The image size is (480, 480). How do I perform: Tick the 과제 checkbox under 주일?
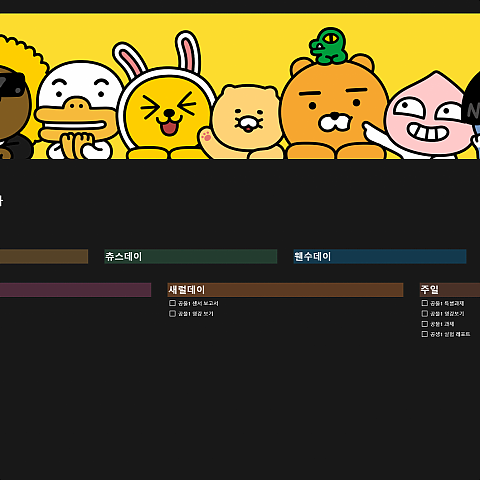425,324
